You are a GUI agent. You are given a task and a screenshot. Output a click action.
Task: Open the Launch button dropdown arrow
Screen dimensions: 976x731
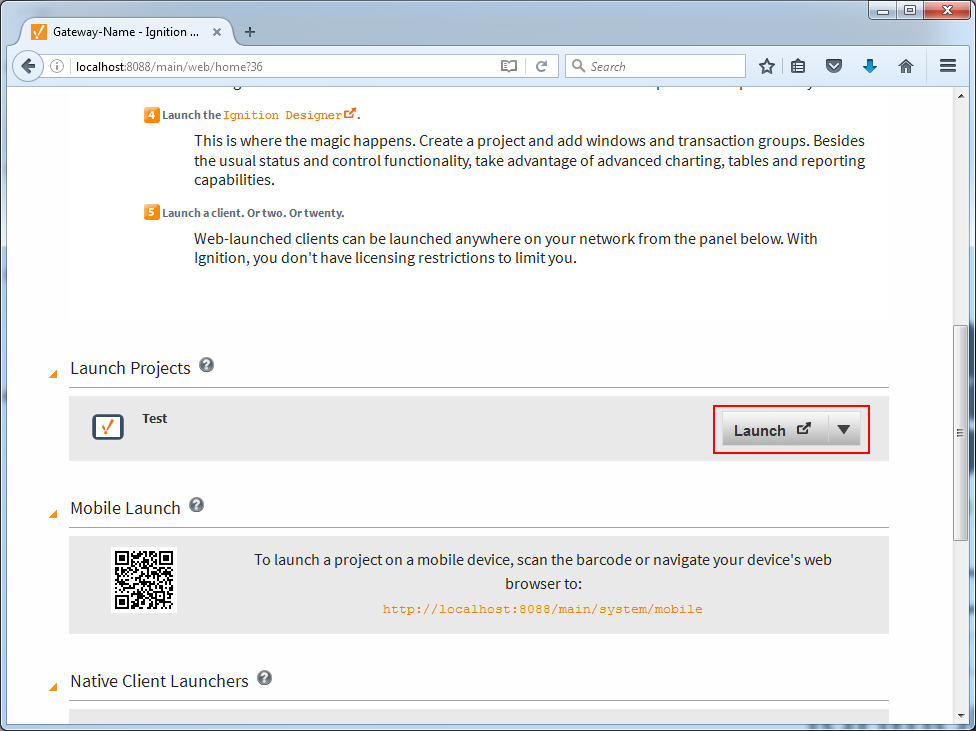(845, 429)
